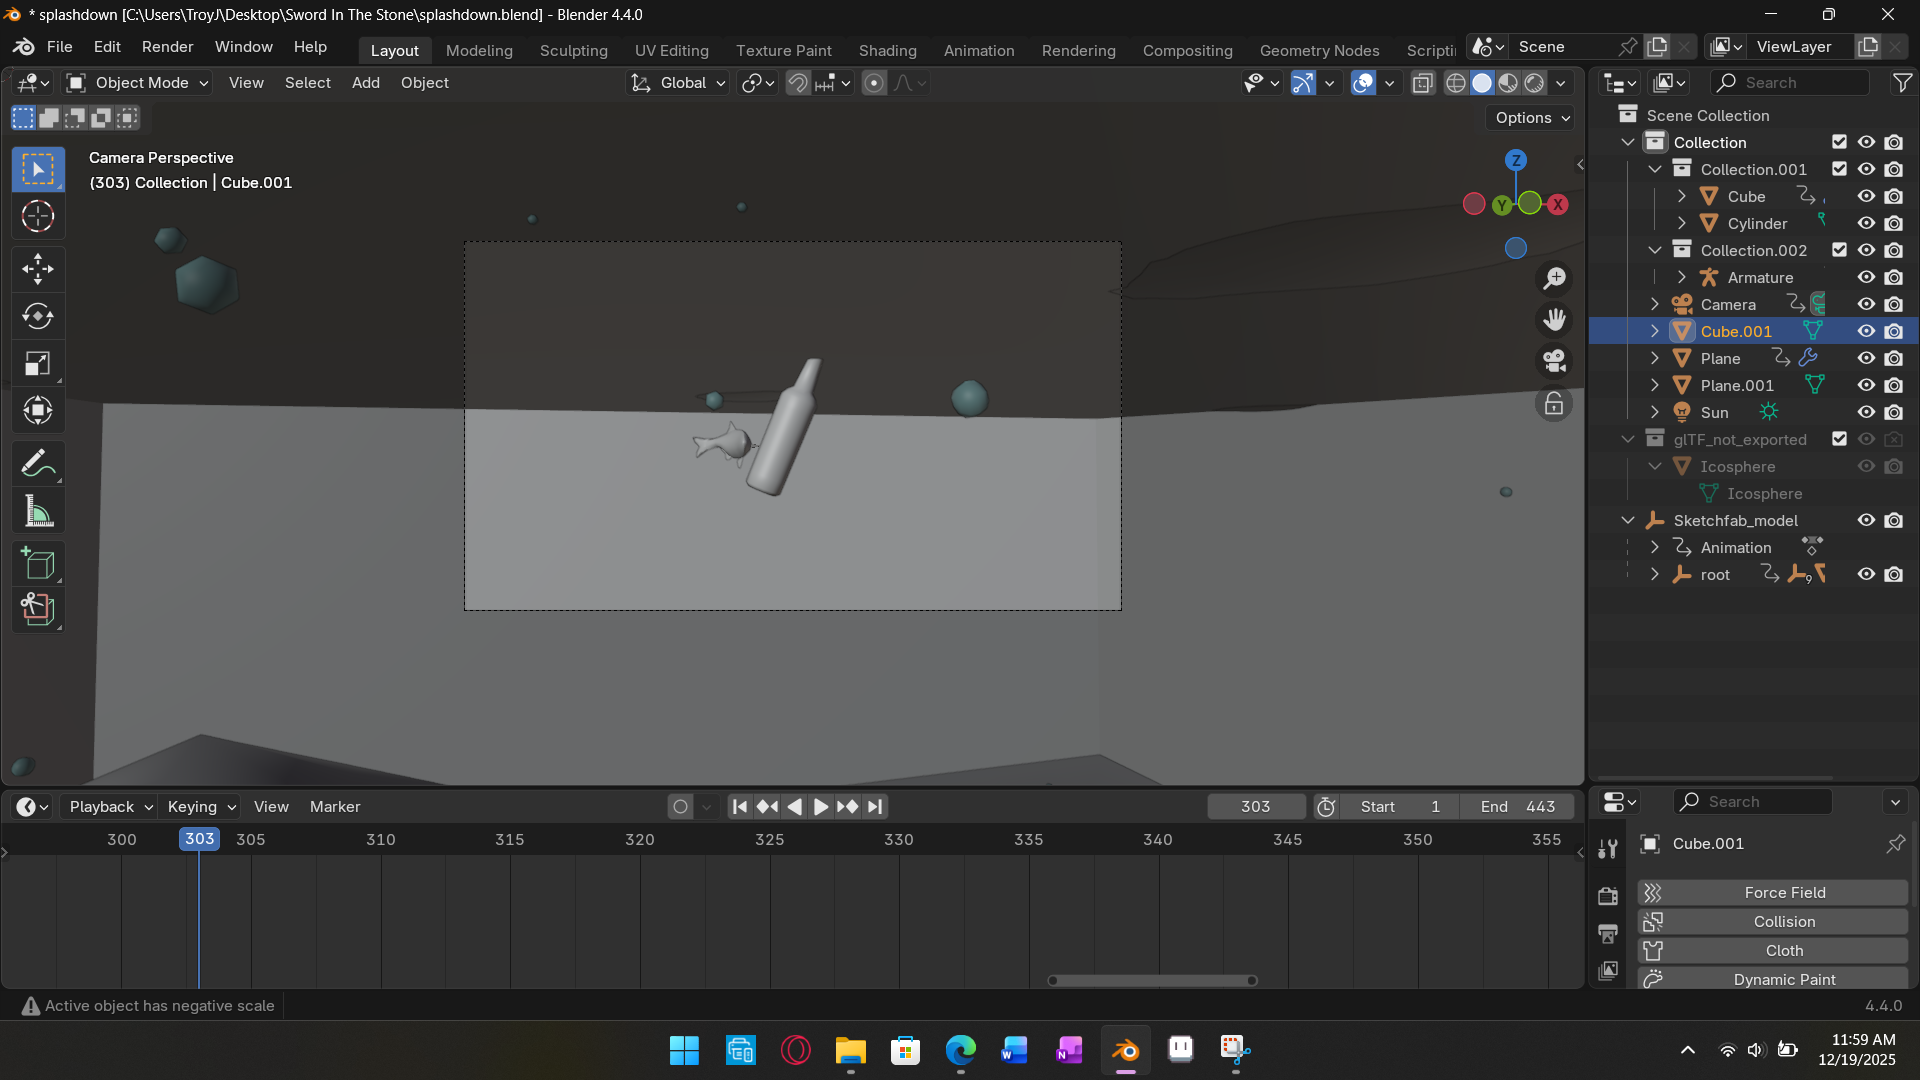Open the View Layer properties tab icon
Image resolution: width=1920 pixels, height=1080 pixels.
pos(1608,970)
